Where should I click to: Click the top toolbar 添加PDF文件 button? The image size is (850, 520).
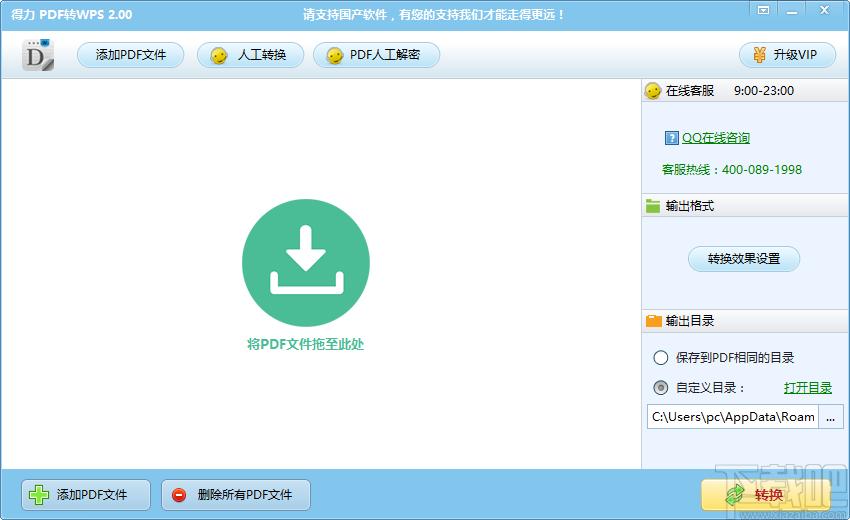[131, 55]
